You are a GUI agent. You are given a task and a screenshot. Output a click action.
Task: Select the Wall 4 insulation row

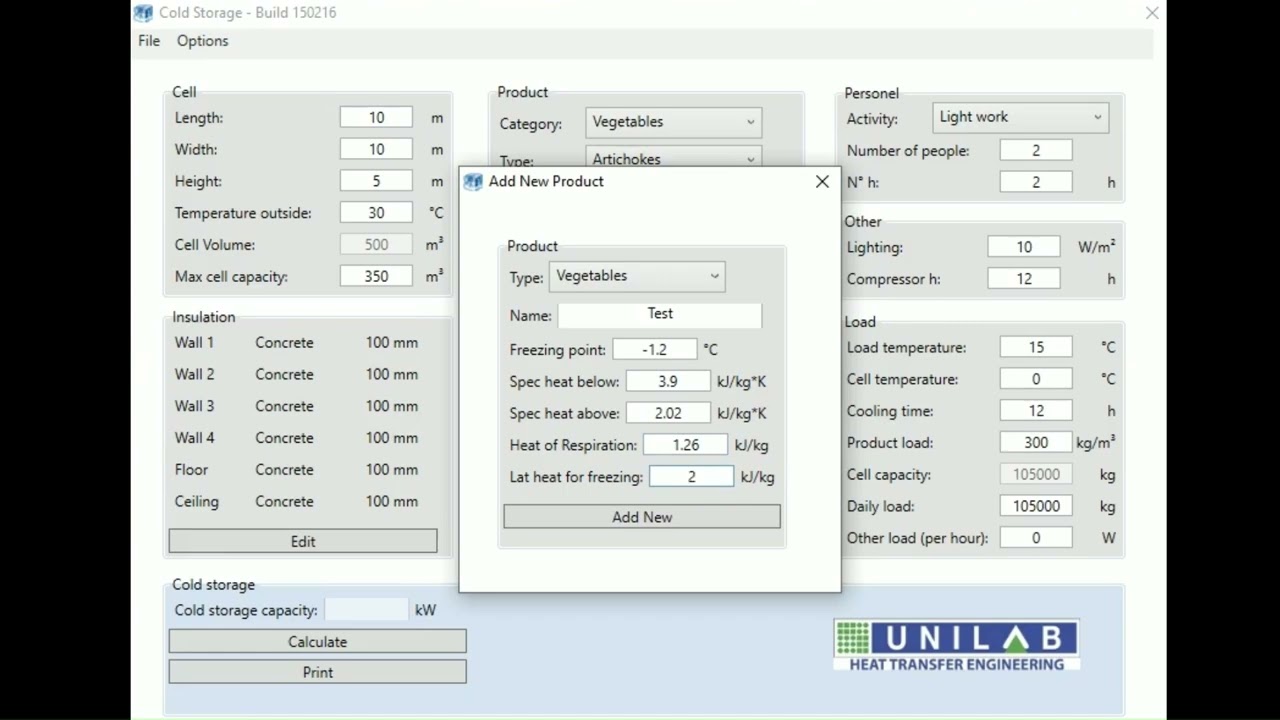pyautogui.click(x=297, y=438)
